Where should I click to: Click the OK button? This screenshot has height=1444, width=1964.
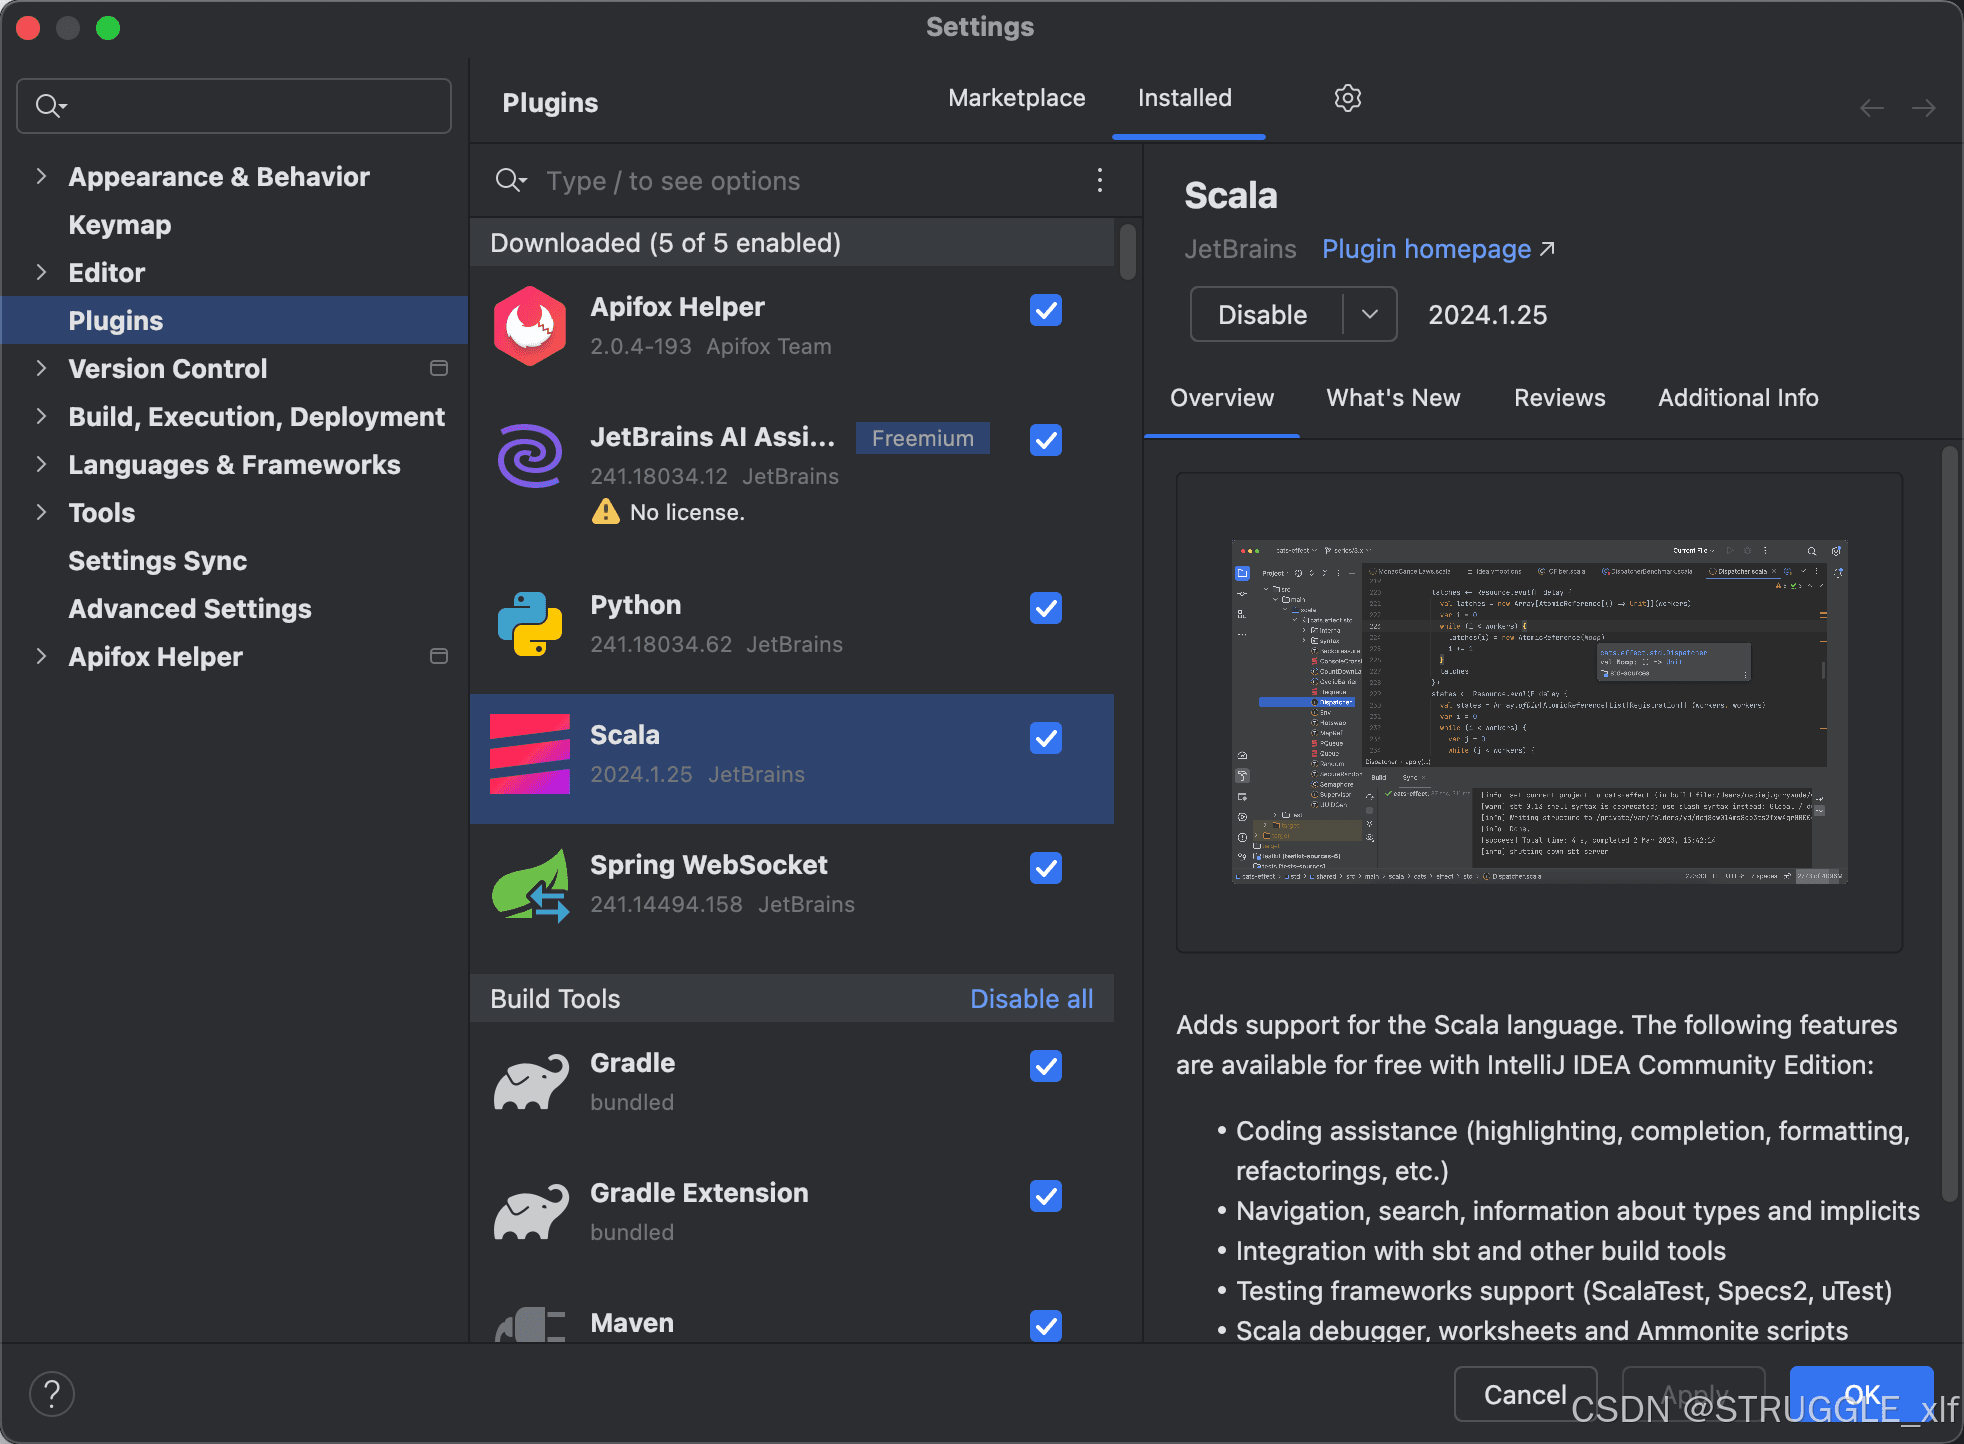[x=1861, y=1394]
